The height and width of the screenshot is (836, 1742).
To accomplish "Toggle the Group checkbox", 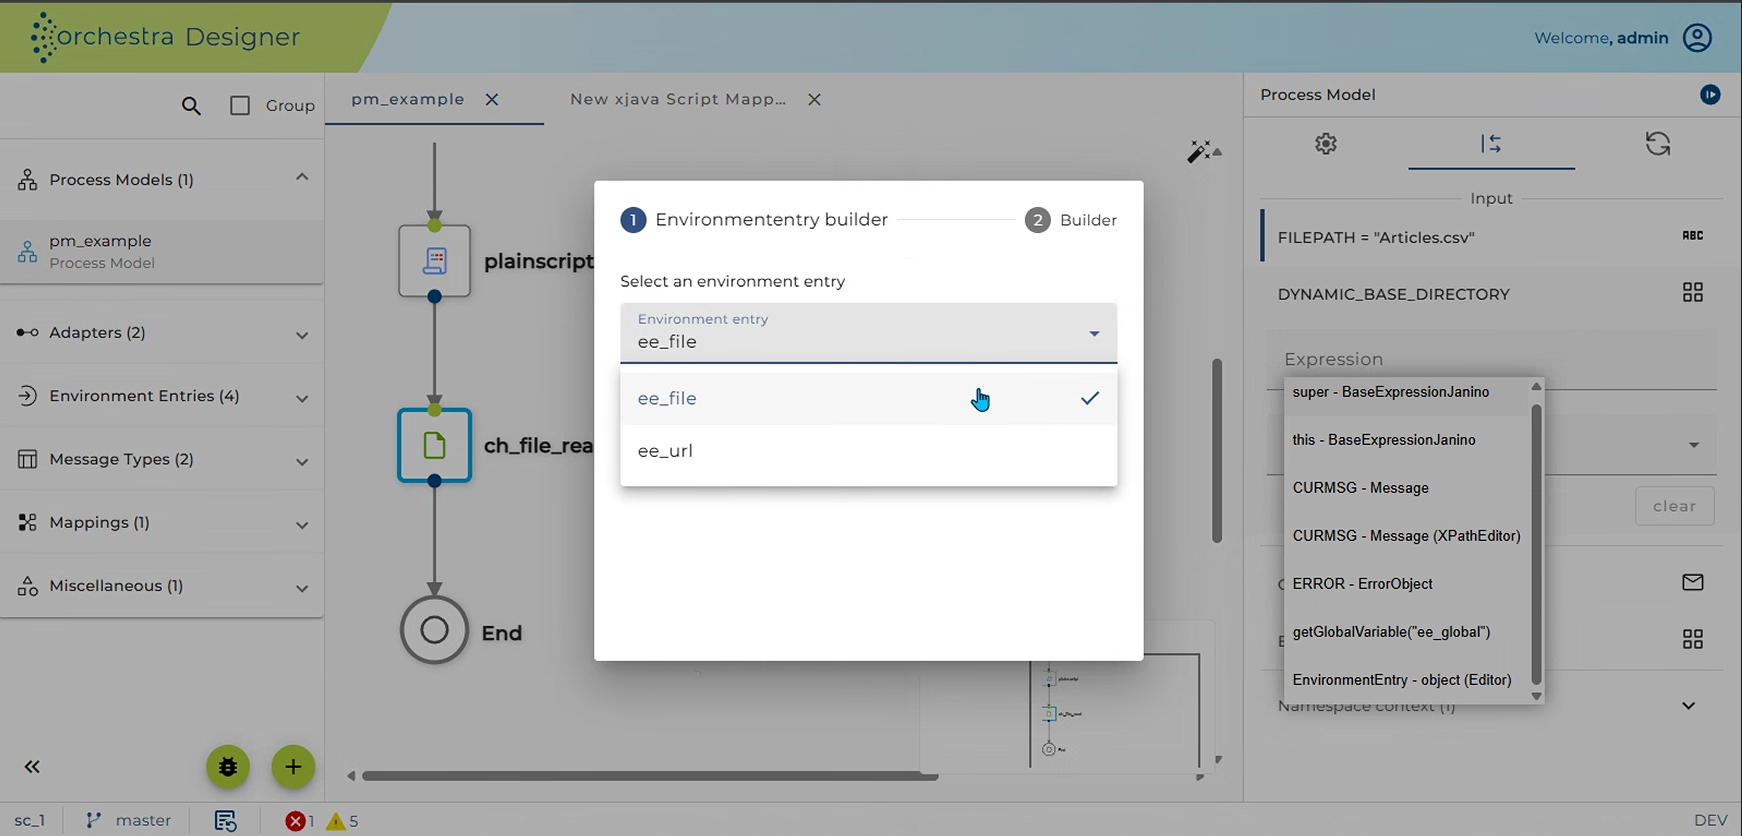I will click(x=240, y=105).
